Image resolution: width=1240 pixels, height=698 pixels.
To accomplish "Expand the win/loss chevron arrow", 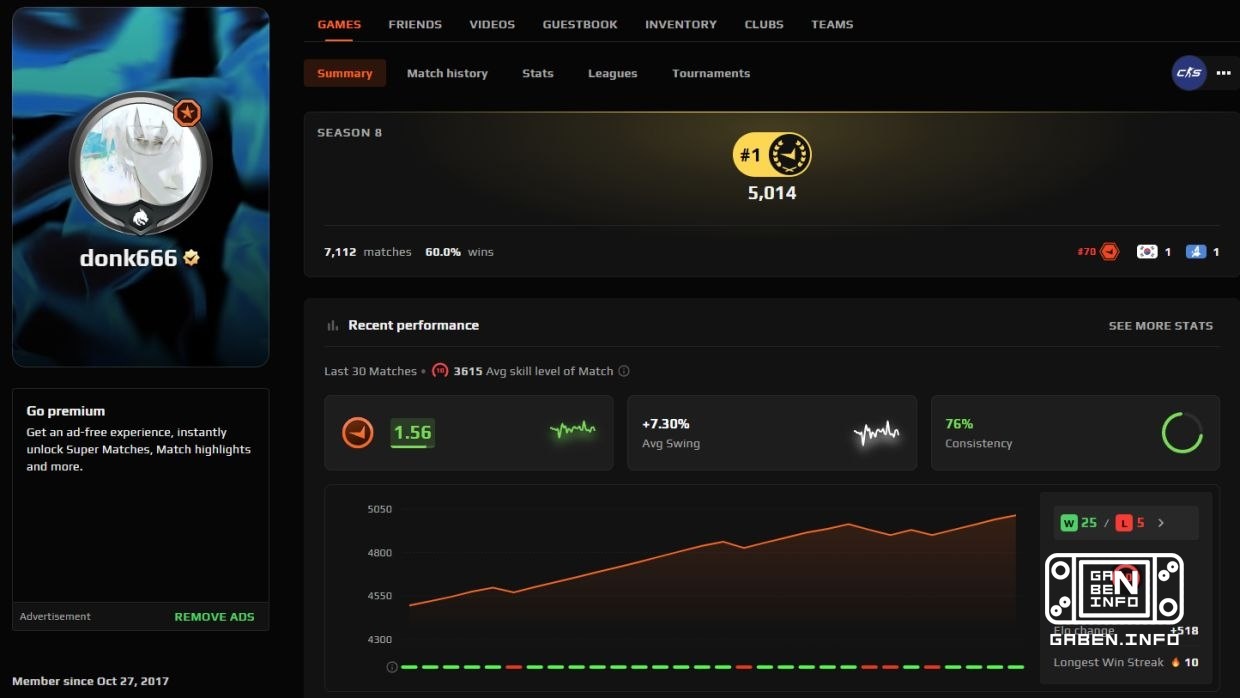I will point(1161,523).
